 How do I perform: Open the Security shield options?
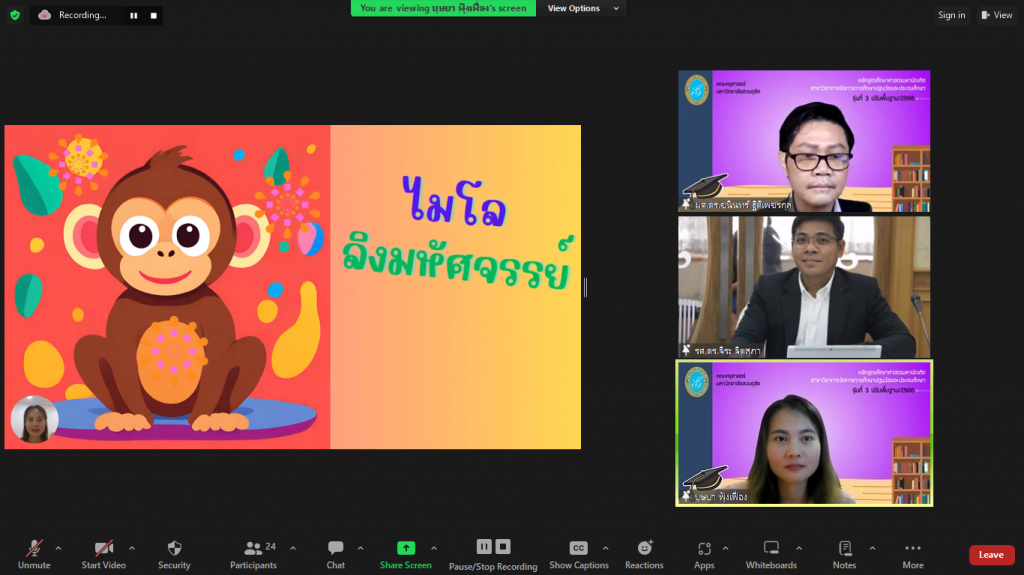(x=174, y=554)
